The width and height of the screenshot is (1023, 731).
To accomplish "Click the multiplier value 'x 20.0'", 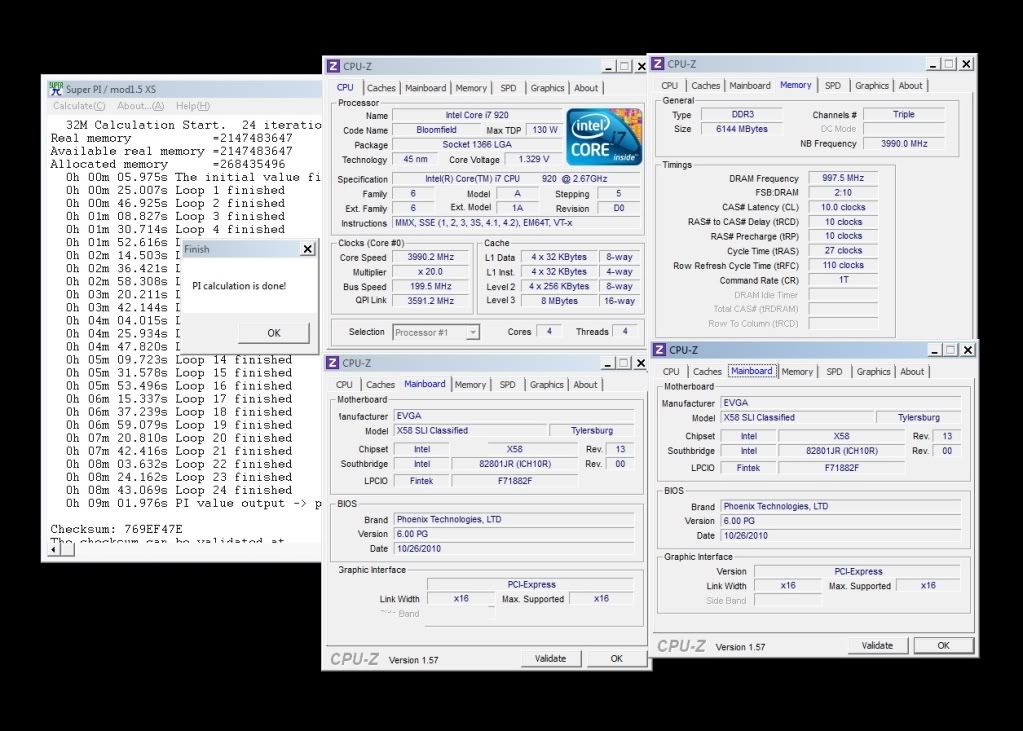I will 431,272.
